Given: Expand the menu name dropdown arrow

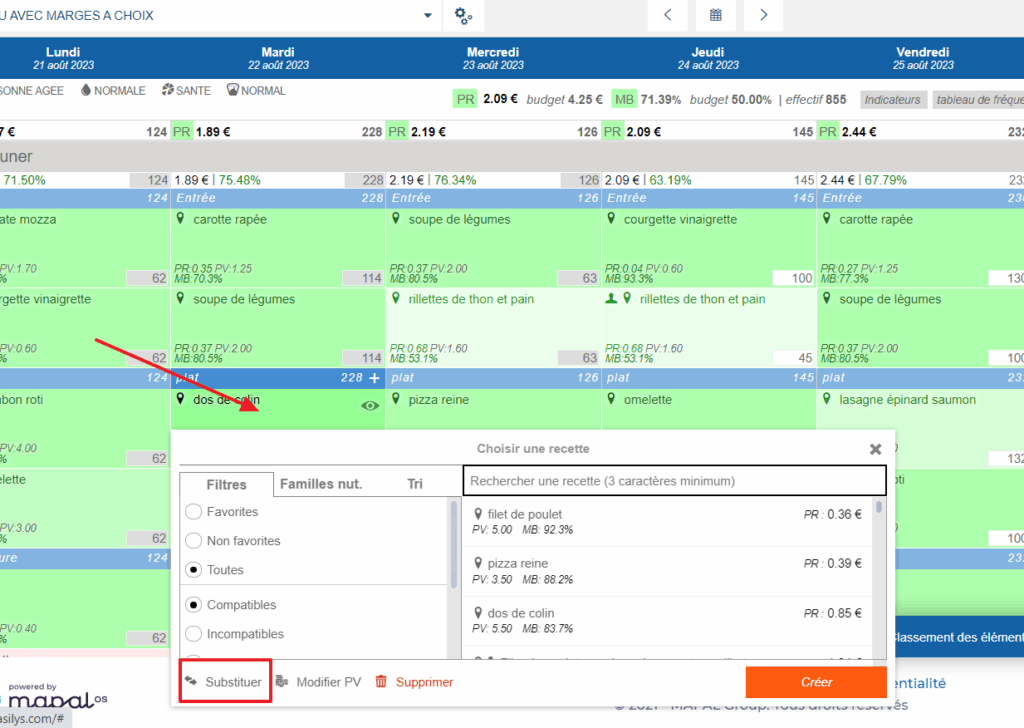Looking at the screenshot, I should click(428, 16).
